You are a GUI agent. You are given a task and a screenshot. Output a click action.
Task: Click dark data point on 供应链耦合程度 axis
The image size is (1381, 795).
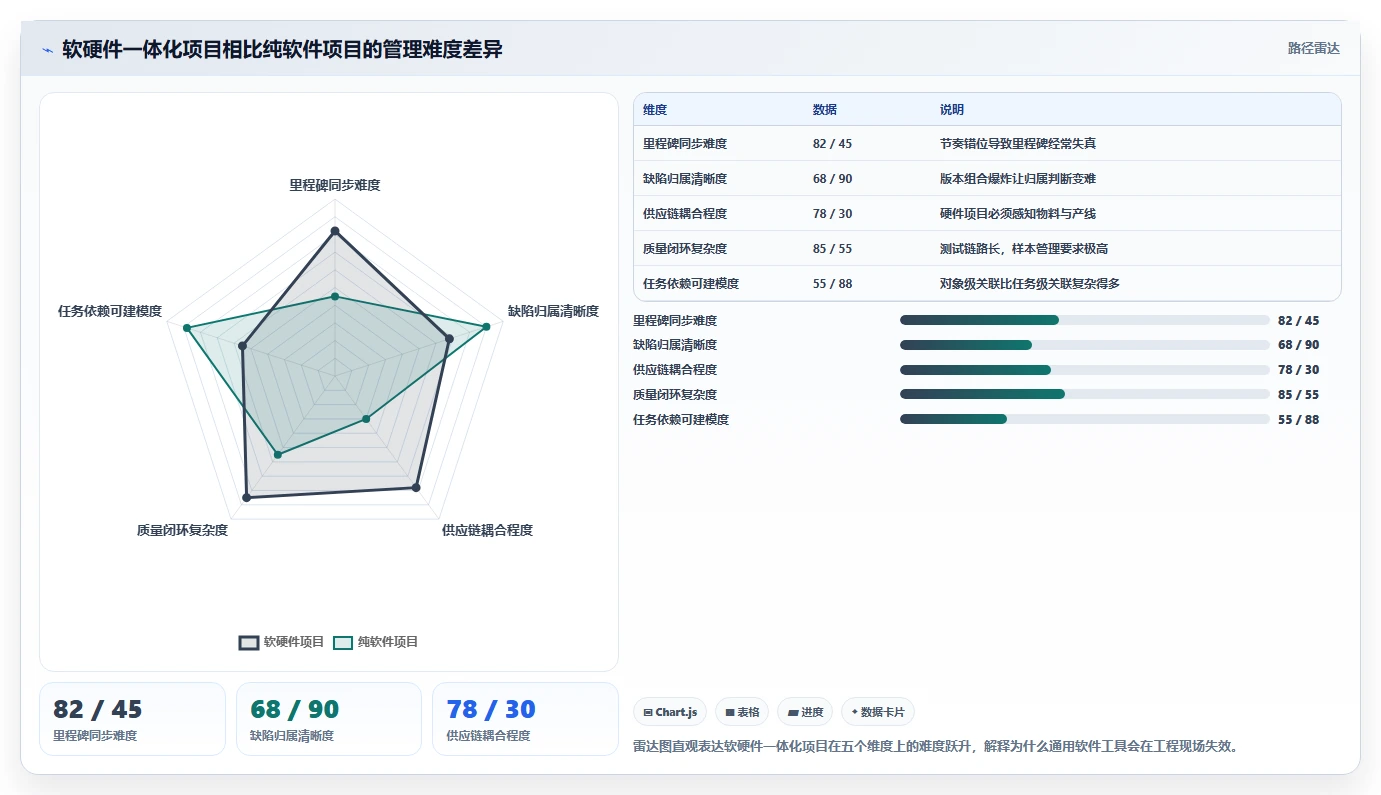coord(416,488)
